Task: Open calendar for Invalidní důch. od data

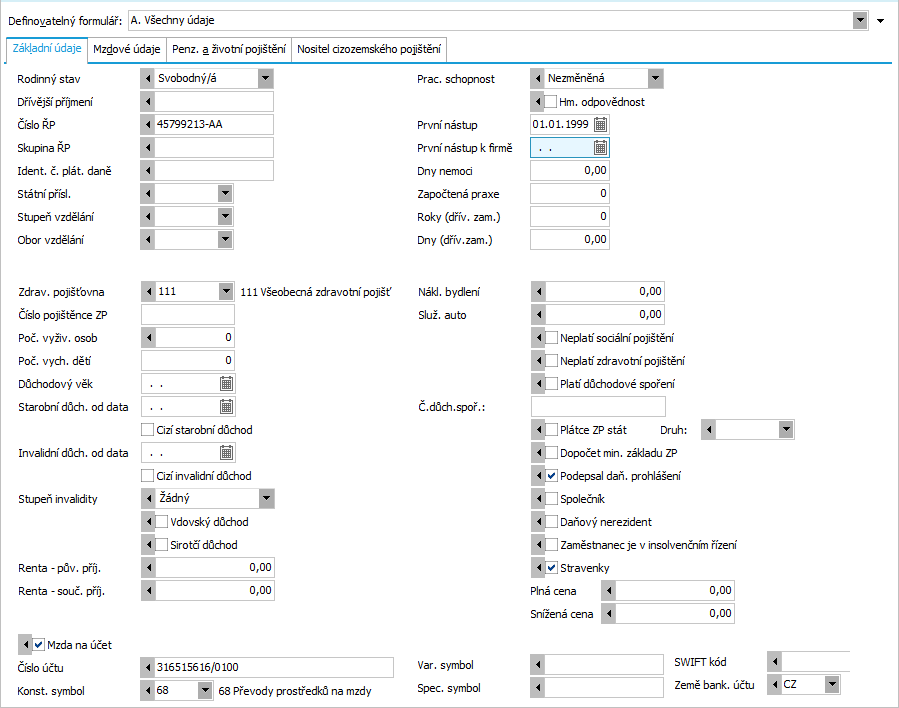Action: [x=226, y=452]
